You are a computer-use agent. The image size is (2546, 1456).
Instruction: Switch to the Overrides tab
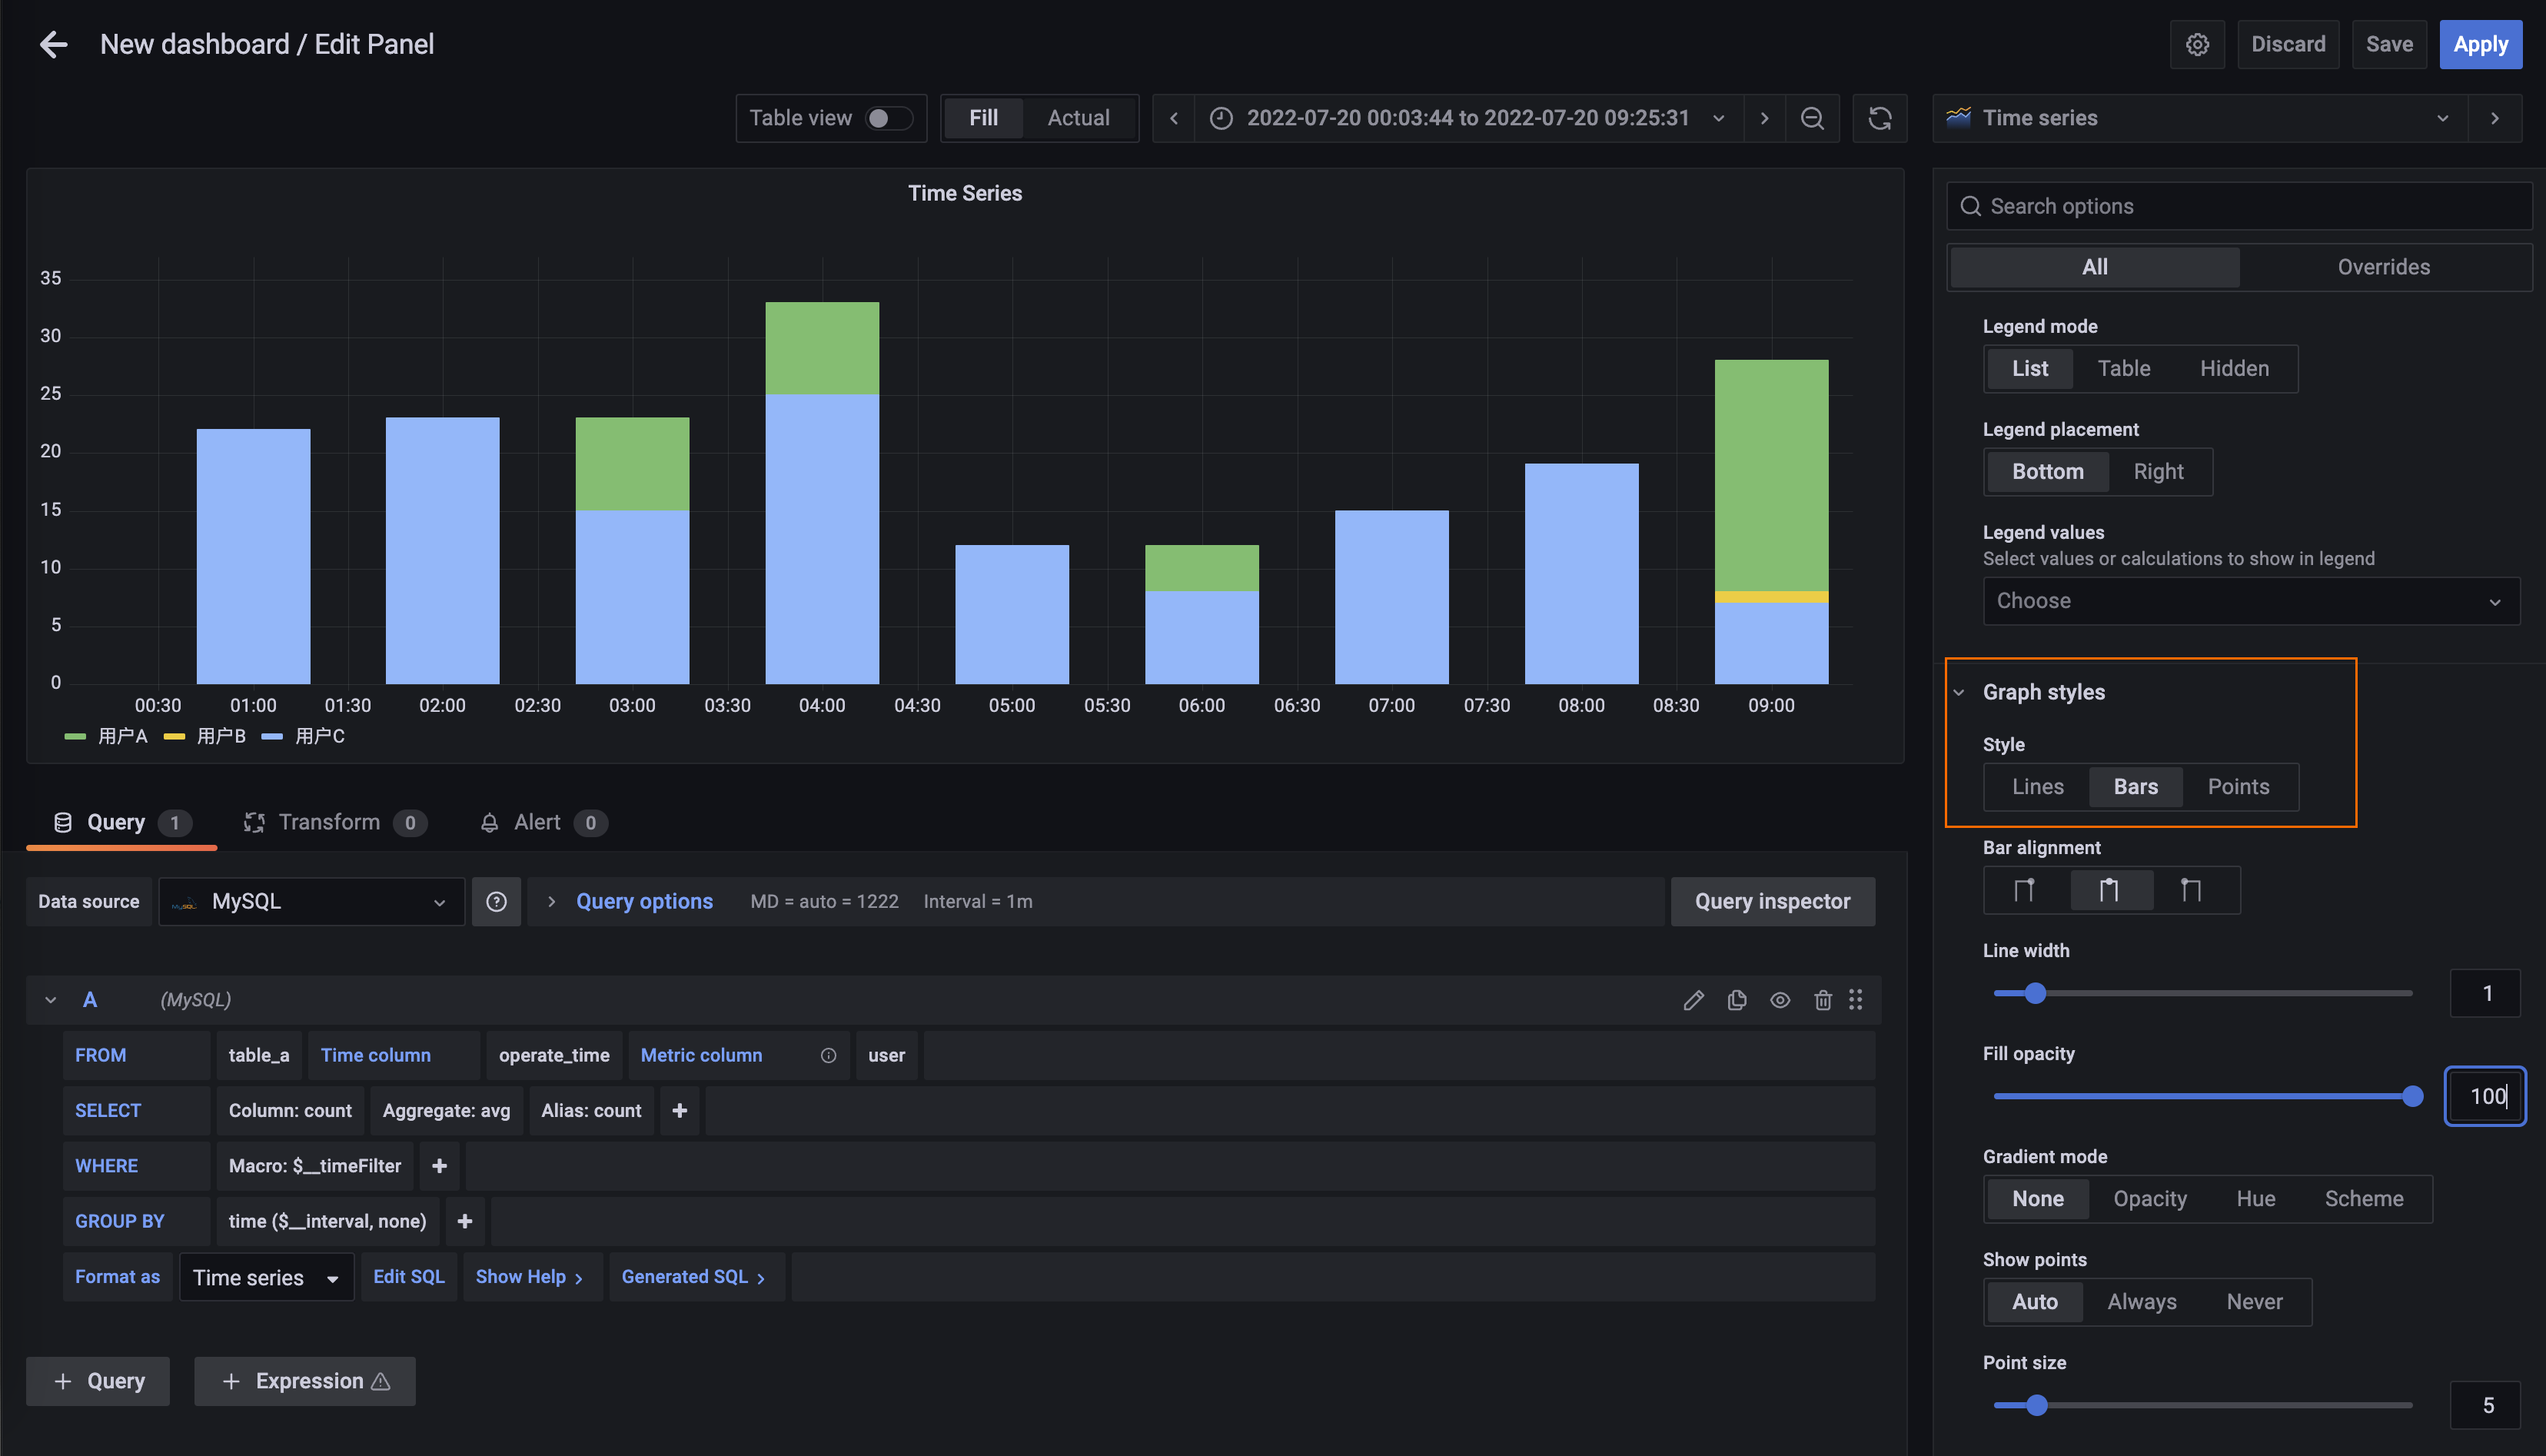[x=2383, y=267]
